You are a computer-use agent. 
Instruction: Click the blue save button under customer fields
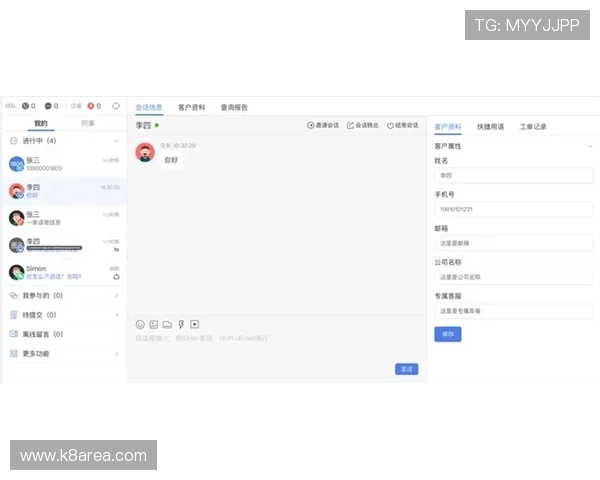pos(448,334)
